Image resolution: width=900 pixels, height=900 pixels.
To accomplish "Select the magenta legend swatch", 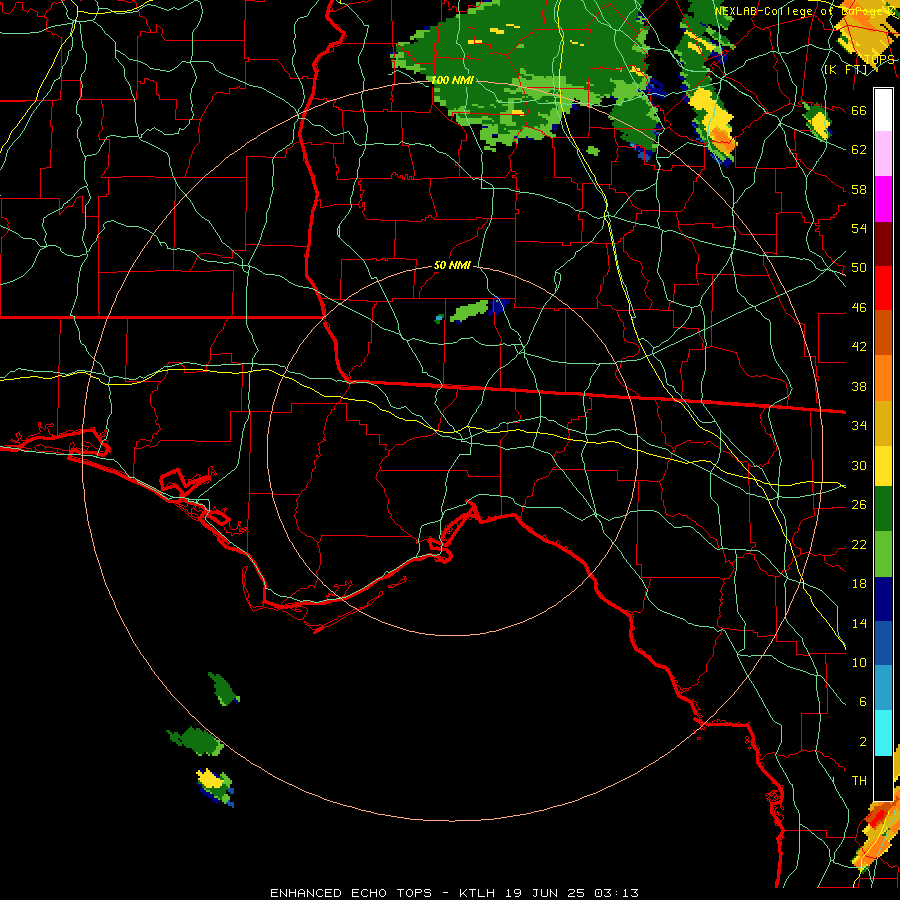I will coord(883,199).
